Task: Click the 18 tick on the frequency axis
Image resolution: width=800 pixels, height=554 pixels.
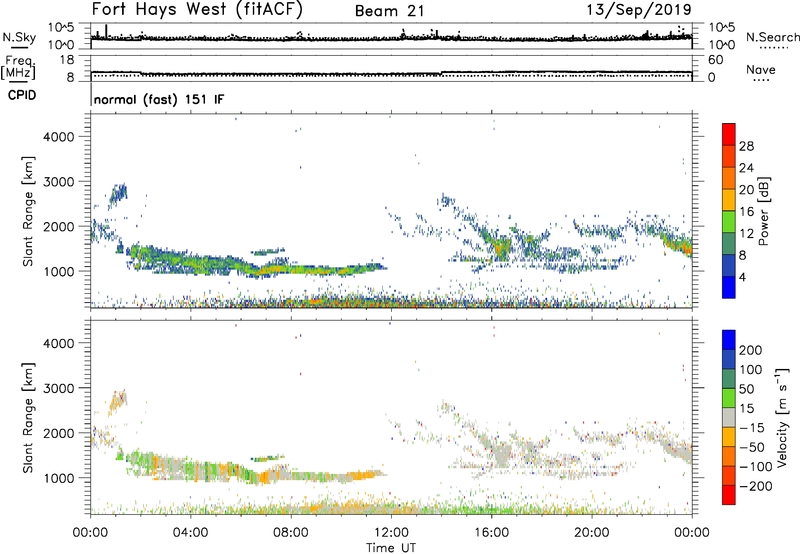Action: click(x=66, y=60)
